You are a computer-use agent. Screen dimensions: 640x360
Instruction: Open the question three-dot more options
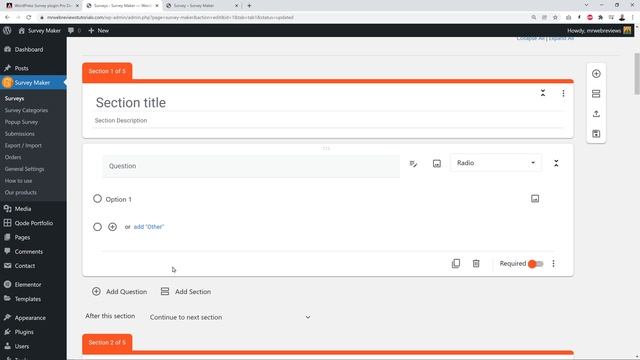[553, 264]
